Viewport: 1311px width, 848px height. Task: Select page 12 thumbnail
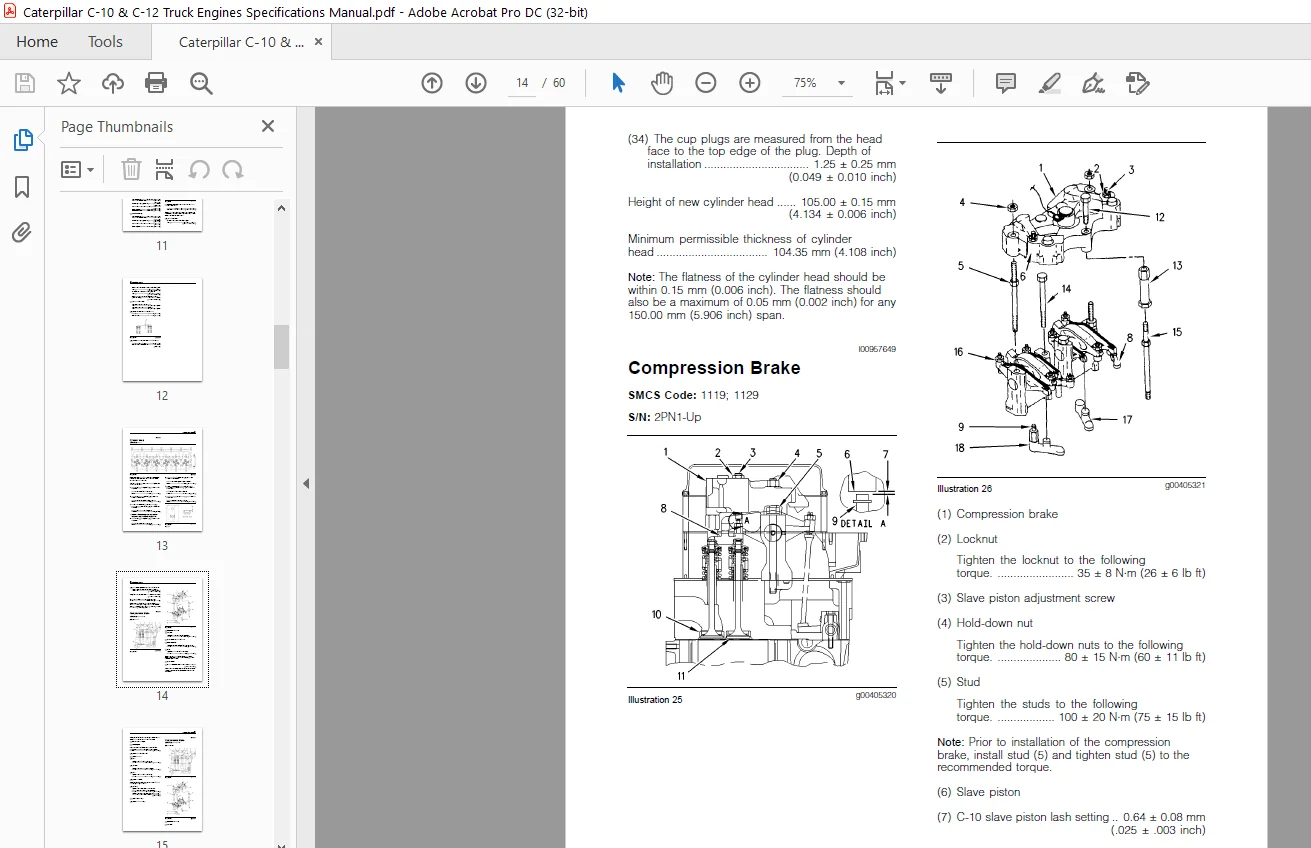(x=162, y=329)
